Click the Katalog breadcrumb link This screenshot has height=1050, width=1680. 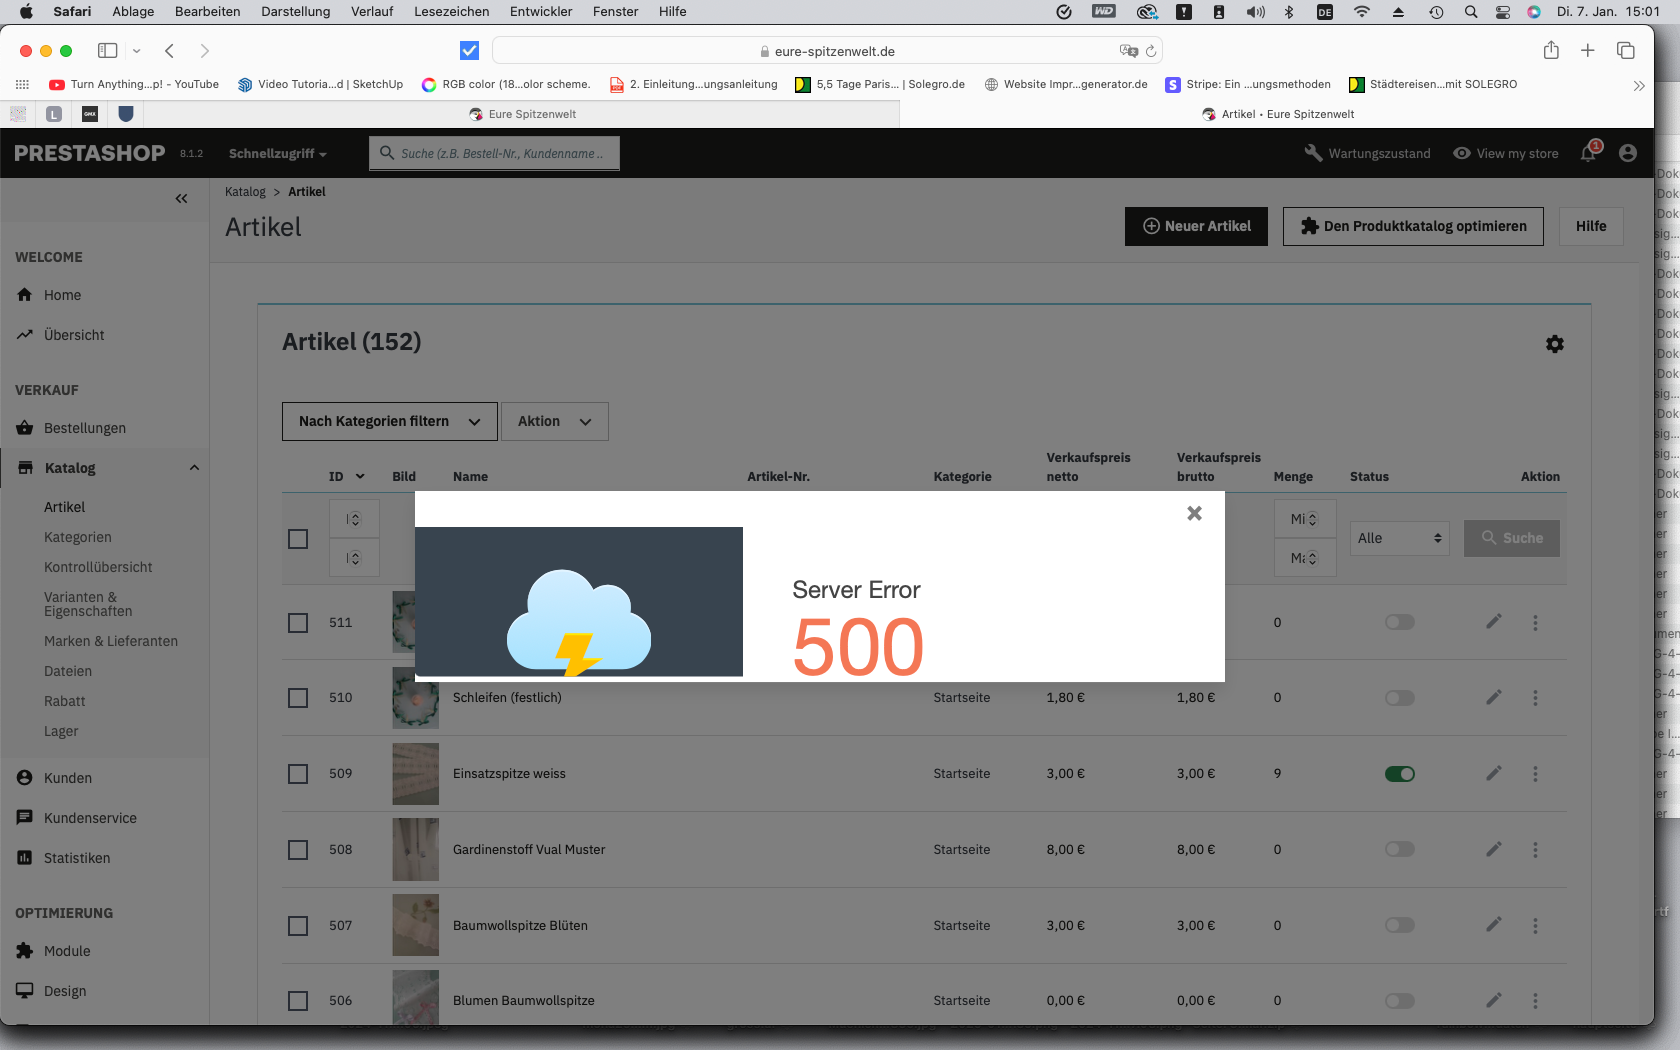(x=245, y=192)
